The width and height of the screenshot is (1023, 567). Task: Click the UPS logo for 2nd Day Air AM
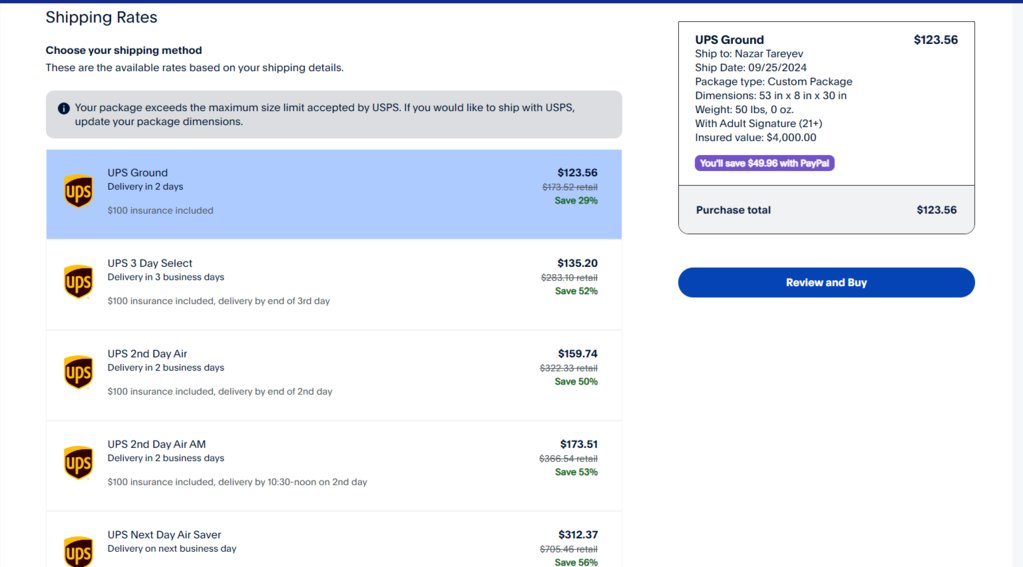point(78,463)
